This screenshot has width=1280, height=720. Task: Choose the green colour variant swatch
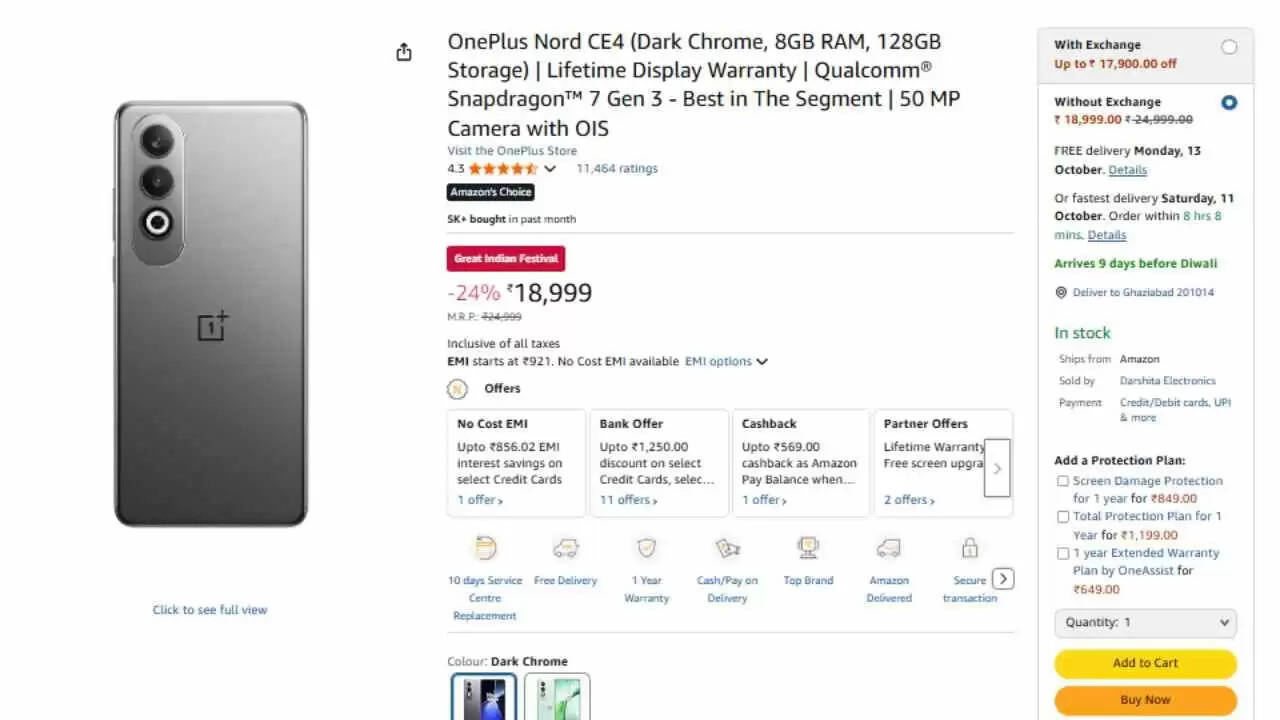click(557, 697)
